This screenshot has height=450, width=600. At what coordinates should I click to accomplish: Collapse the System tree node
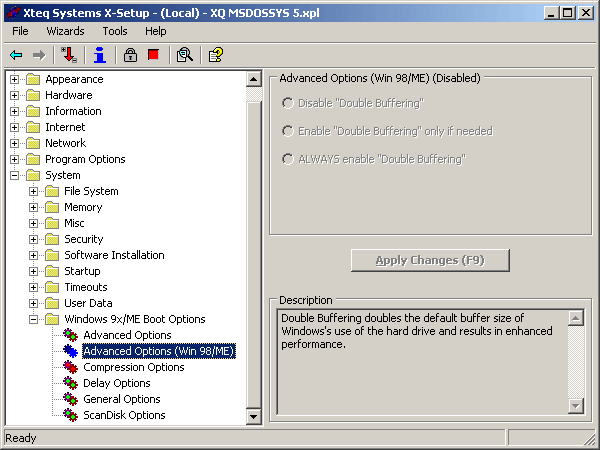(15, 176)
